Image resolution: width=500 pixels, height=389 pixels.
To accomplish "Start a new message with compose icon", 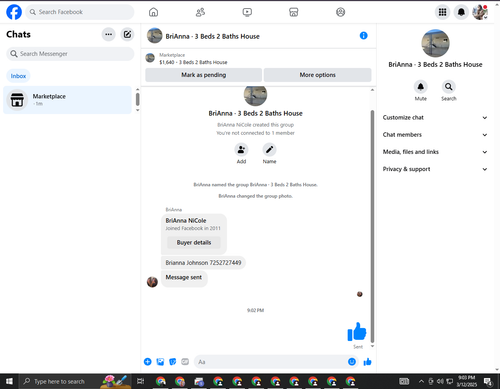I will pos(127,34).
